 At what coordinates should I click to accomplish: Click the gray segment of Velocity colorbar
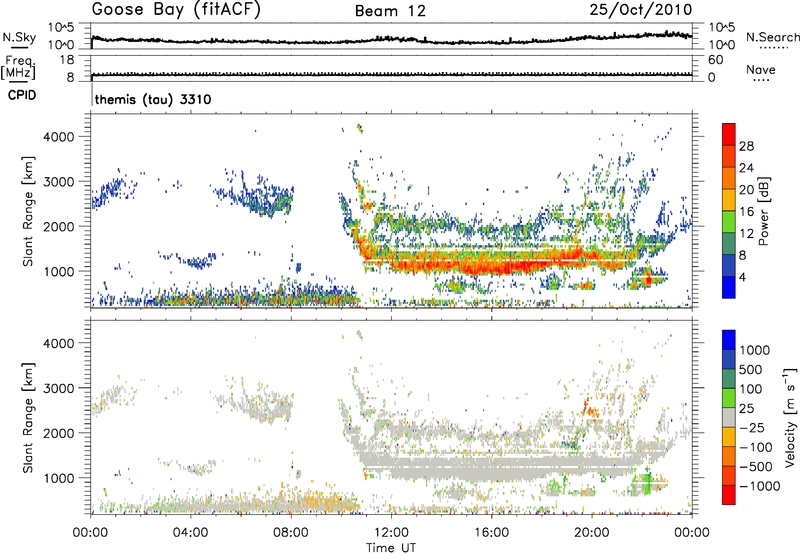[x=729, y=418]
